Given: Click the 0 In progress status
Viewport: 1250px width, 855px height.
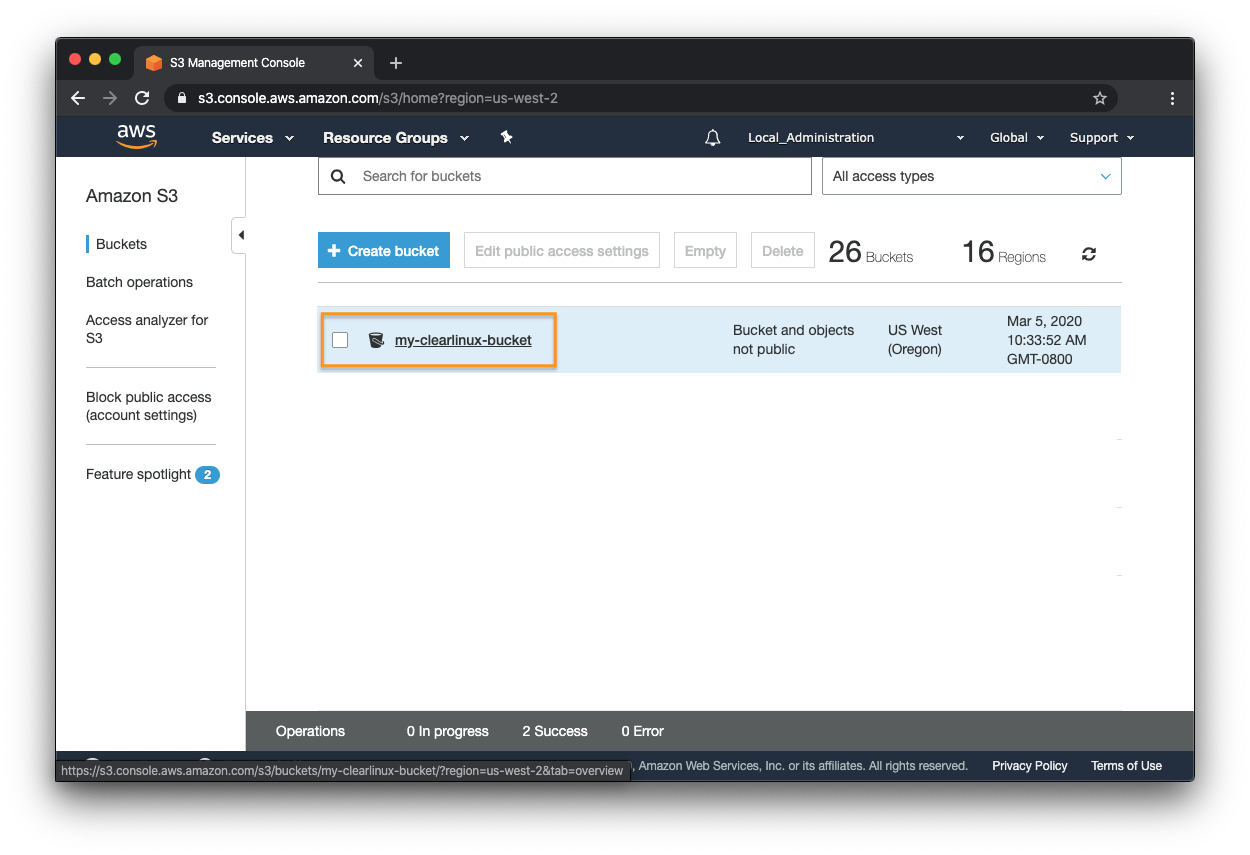Looking at the screenshot, I should click(x=448, y=731).
